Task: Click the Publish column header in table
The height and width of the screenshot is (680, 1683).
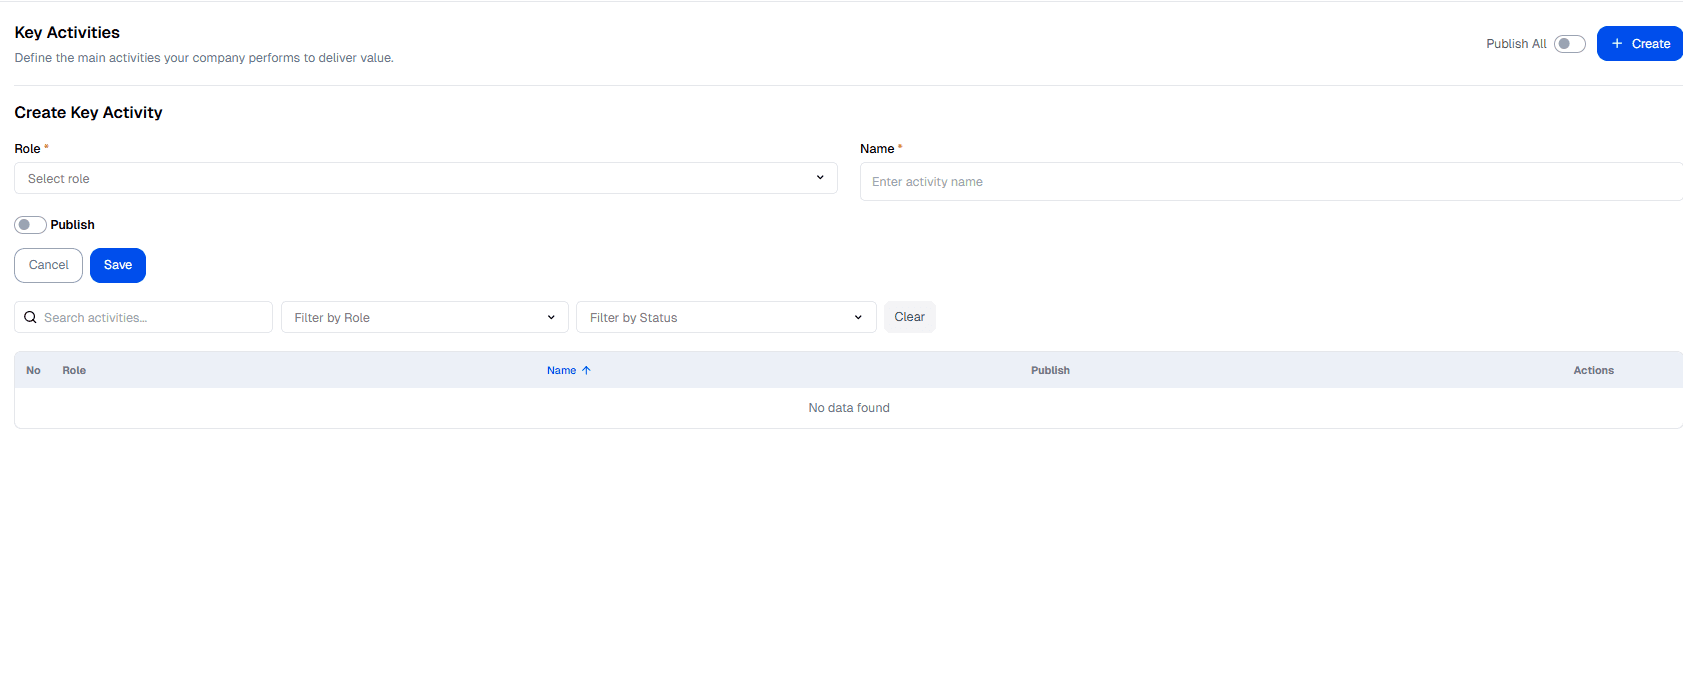Action: point(1050,370)
